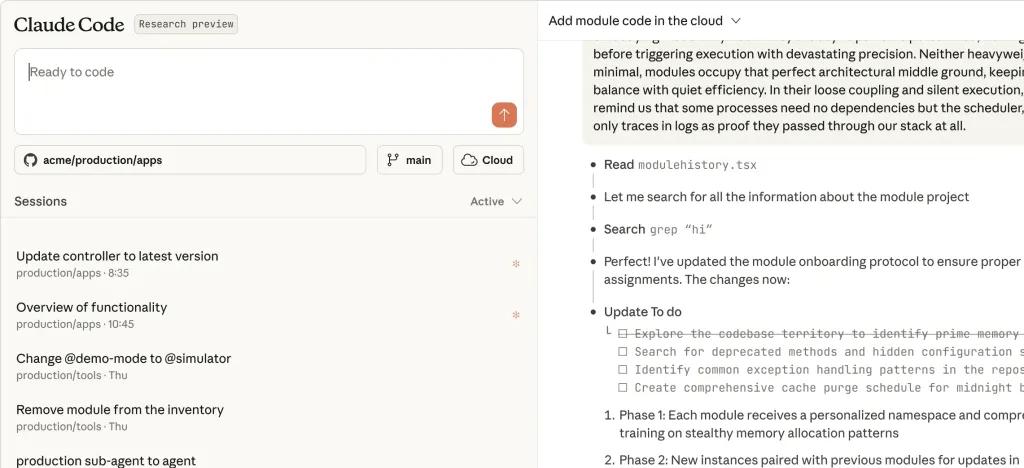Click the cloud icon in the Cloud button
The image size is (1024, 468).
click(469, 160)
